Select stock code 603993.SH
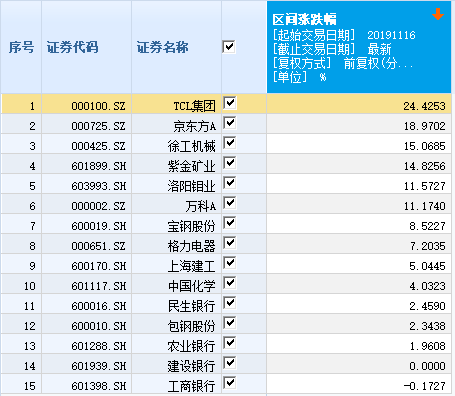The image size is (455, 396). click(x=98, y=186)
